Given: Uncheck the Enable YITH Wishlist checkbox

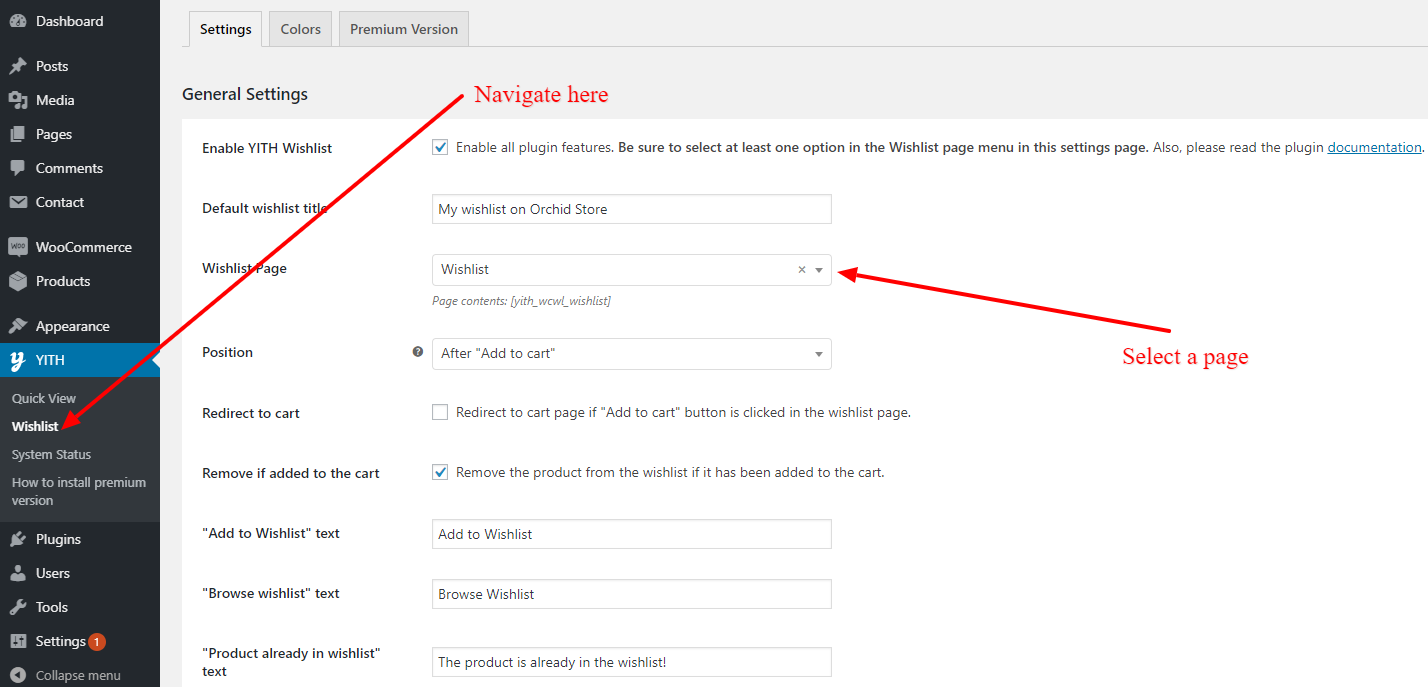Looking at the screenshot, I should (x=440, y=147).
